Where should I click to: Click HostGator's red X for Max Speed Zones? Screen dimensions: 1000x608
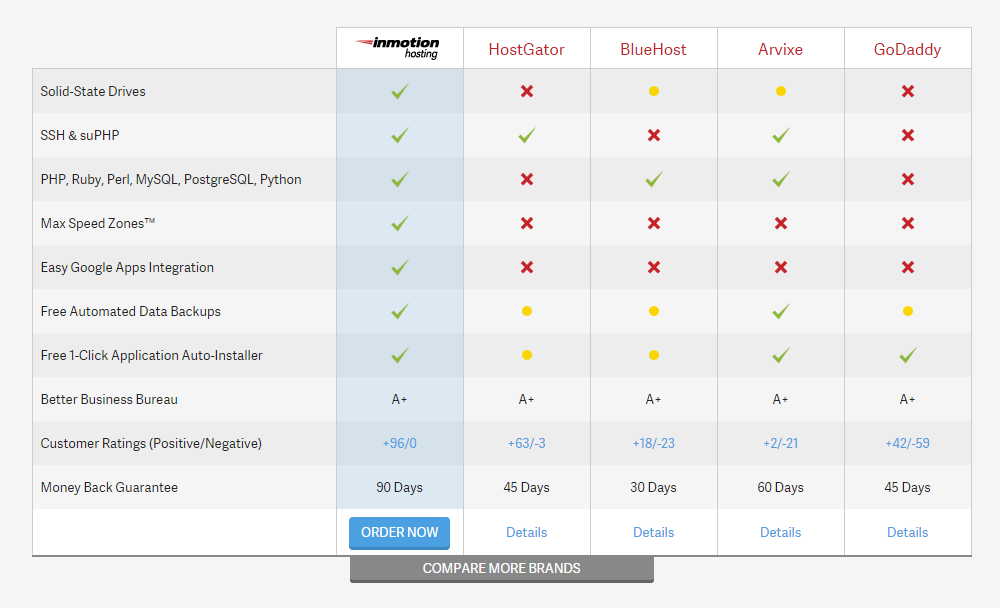[x=526, y=223]
